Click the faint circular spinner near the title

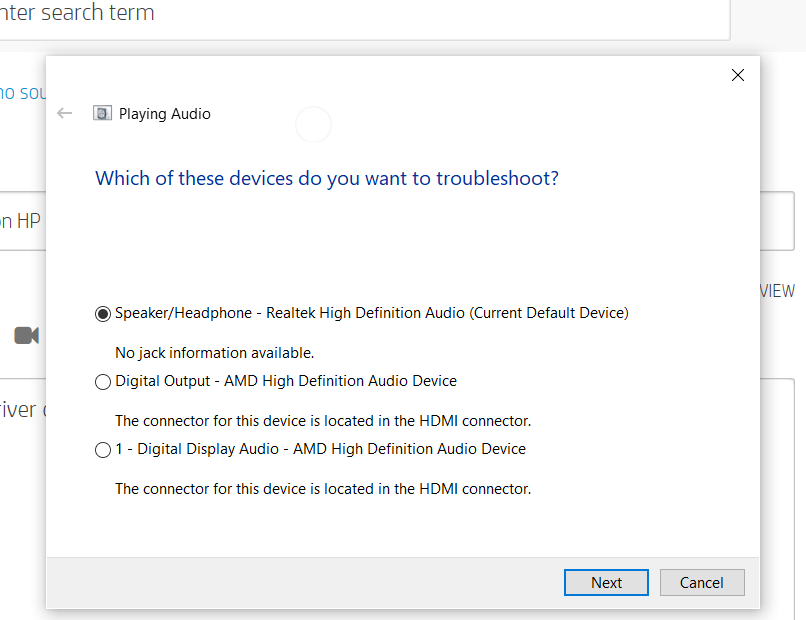313,124
